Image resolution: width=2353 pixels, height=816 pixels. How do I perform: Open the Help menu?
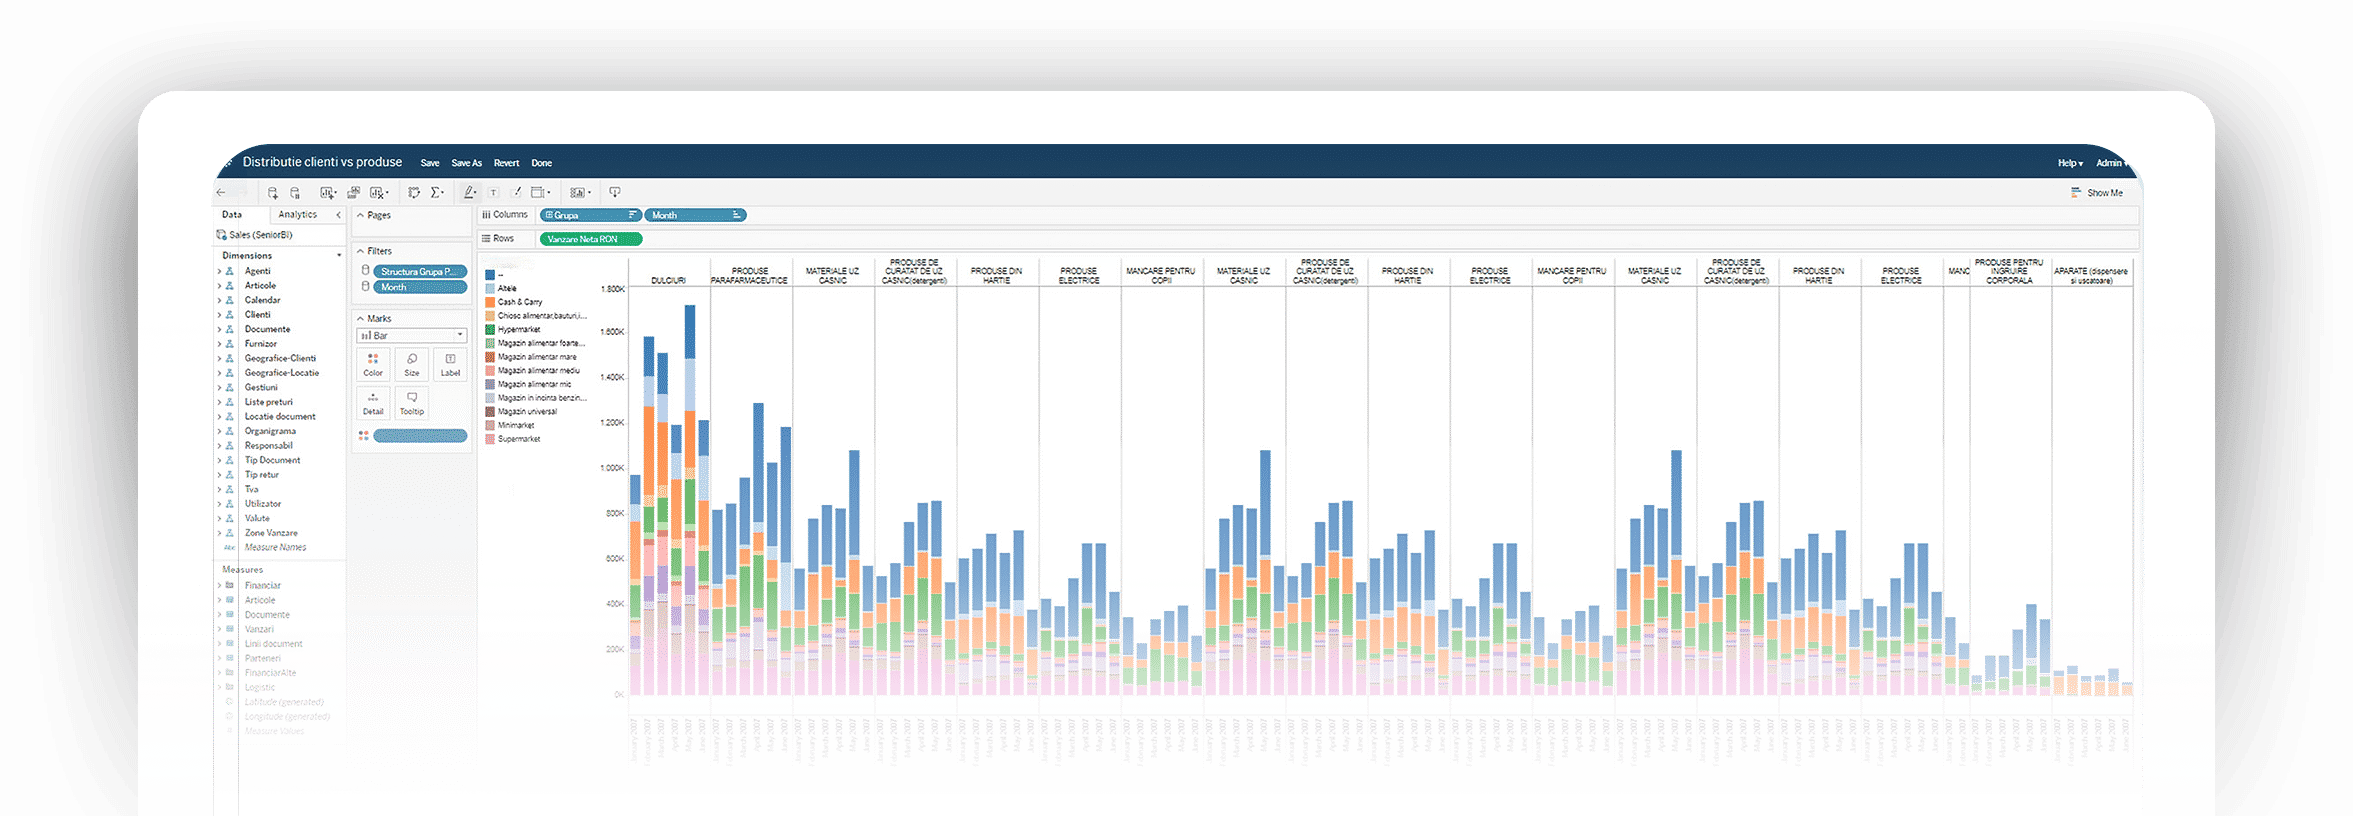(2069, 163)
